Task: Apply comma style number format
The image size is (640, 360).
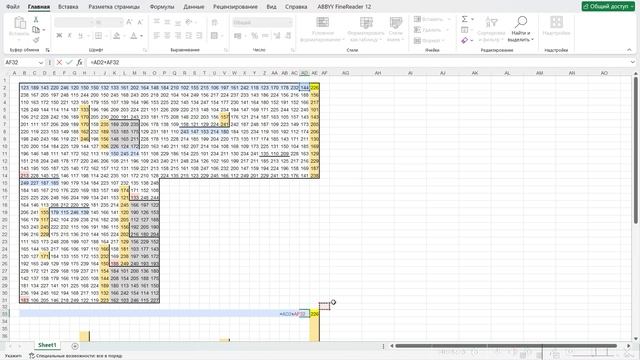Action: (x=265, y=36)
